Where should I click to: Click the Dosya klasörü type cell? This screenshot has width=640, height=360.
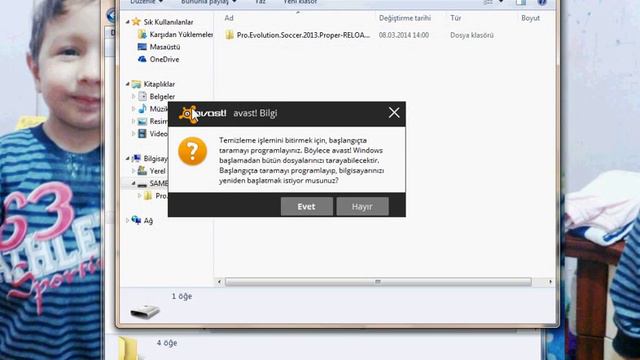(x=472, y=36)
